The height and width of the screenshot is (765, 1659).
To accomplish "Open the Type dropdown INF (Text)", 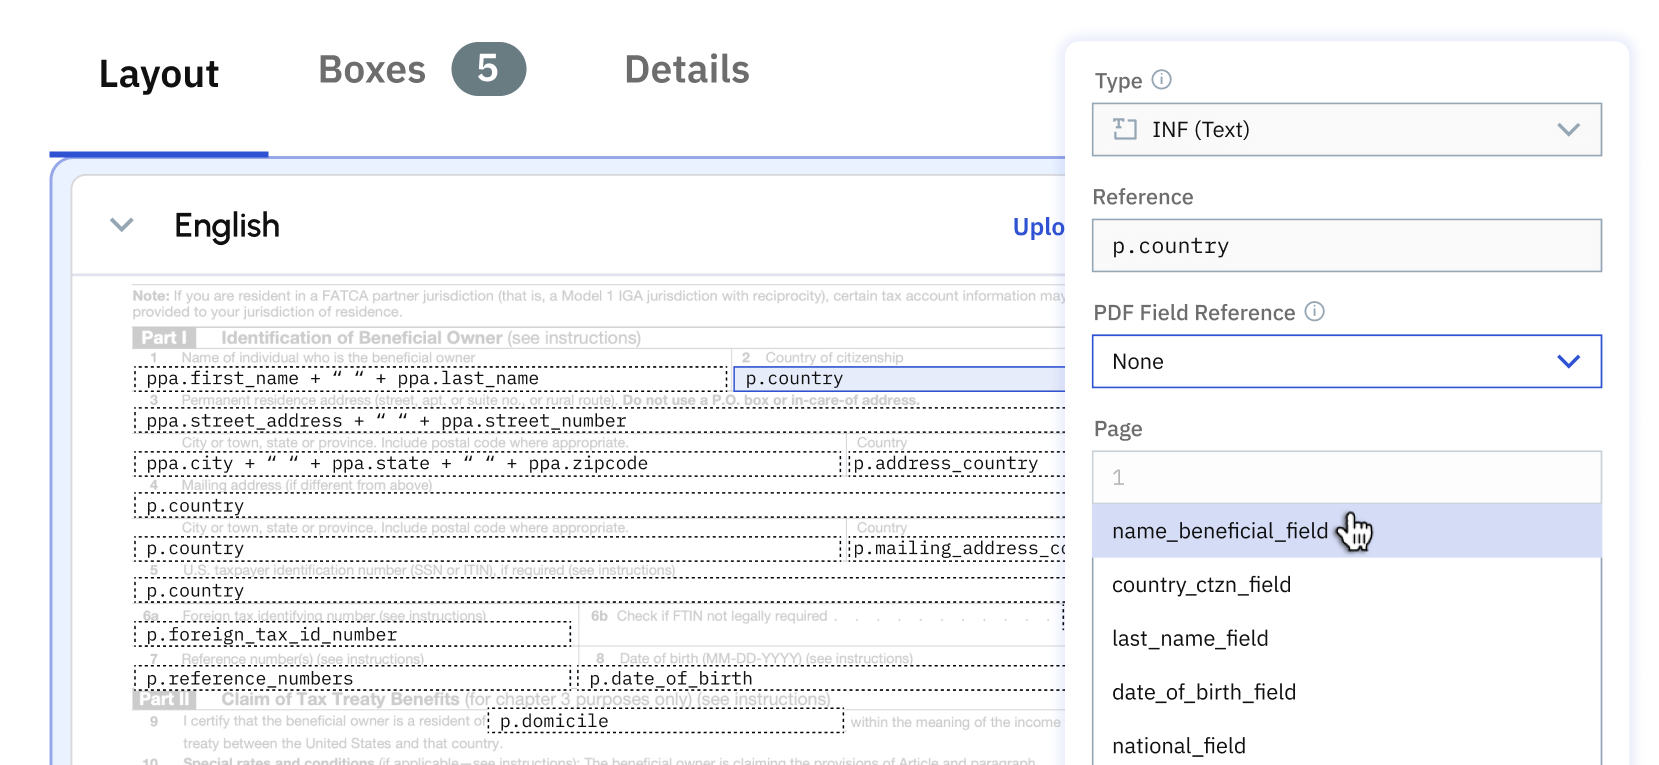I will click(x=1347, y=130).
